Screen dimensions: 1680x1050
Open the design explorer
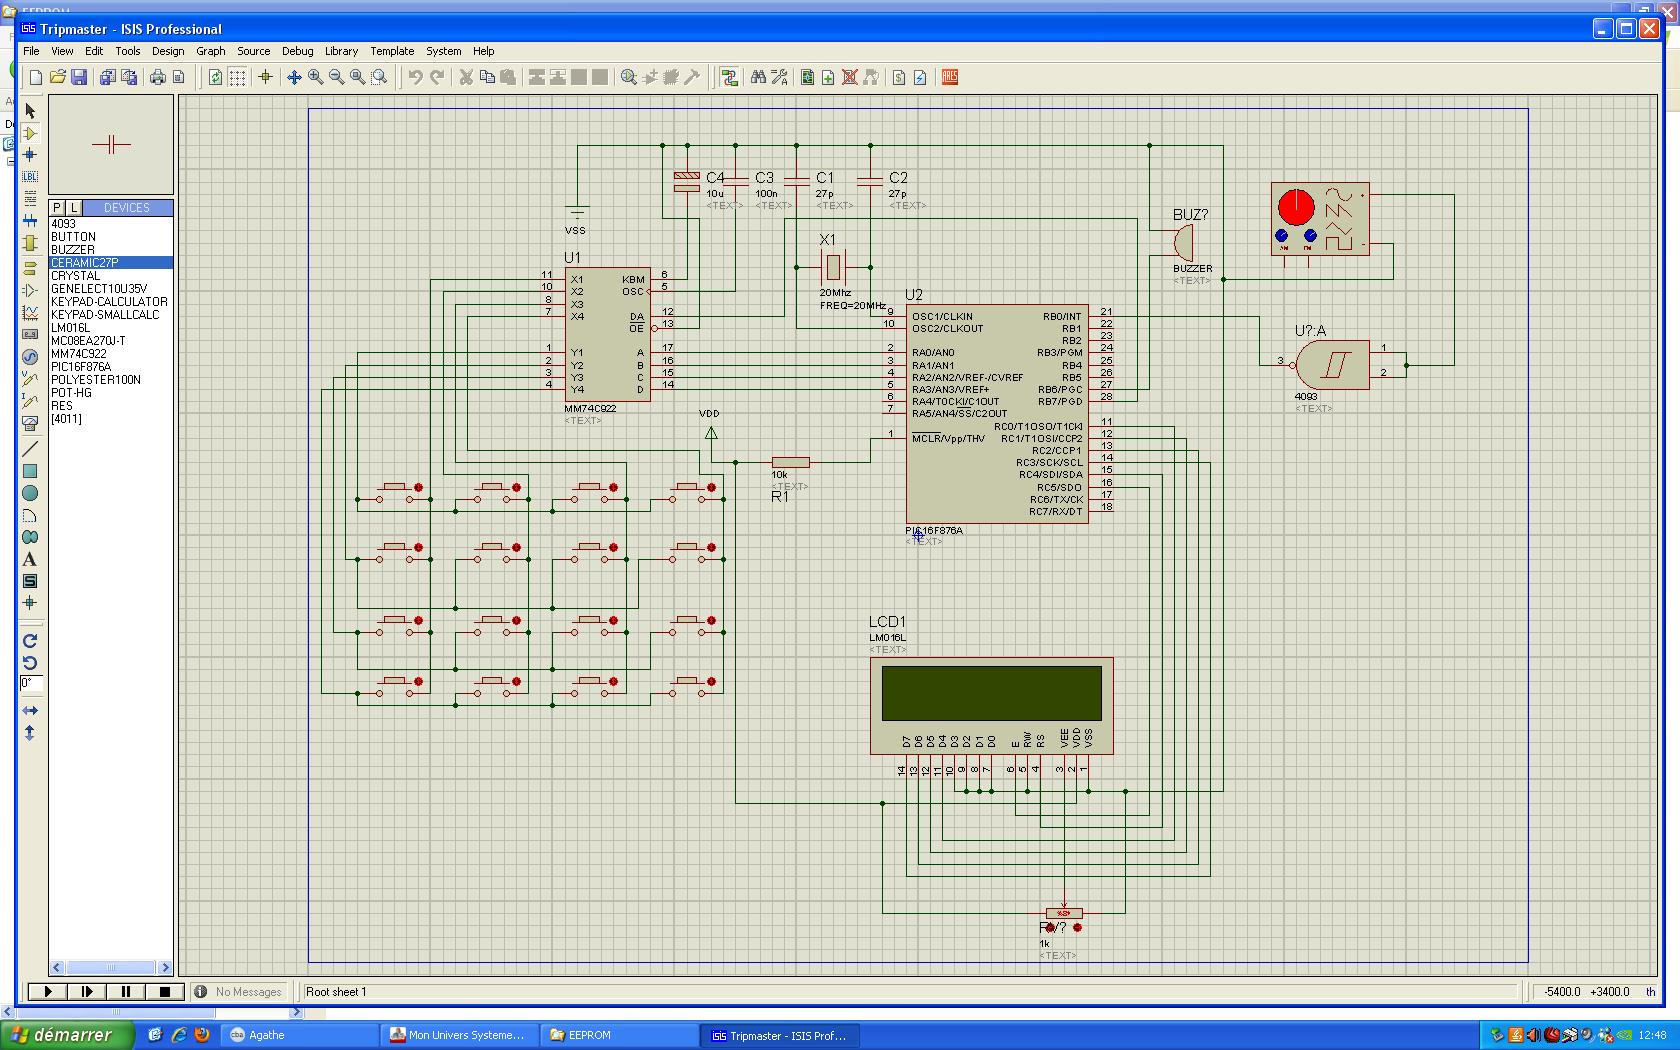point(807,77)
